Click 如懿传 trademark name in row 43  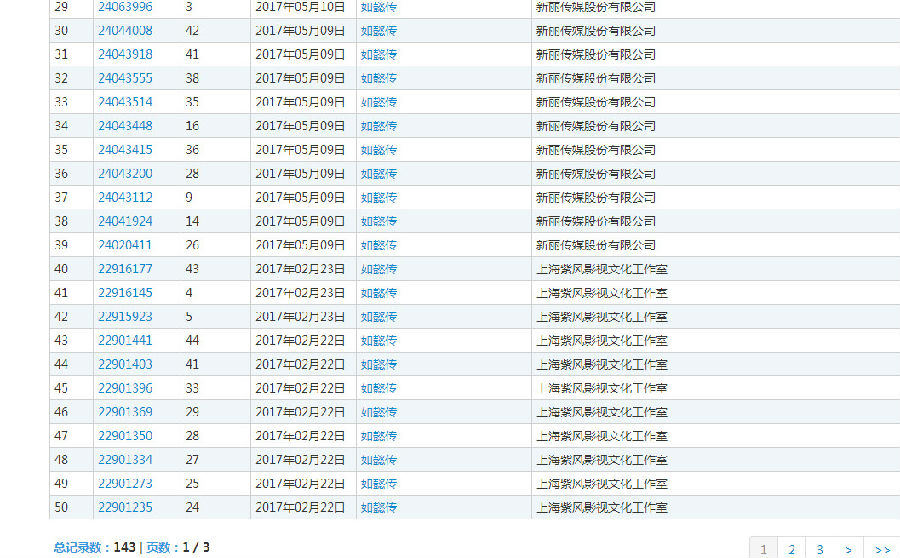click(379, 340)
